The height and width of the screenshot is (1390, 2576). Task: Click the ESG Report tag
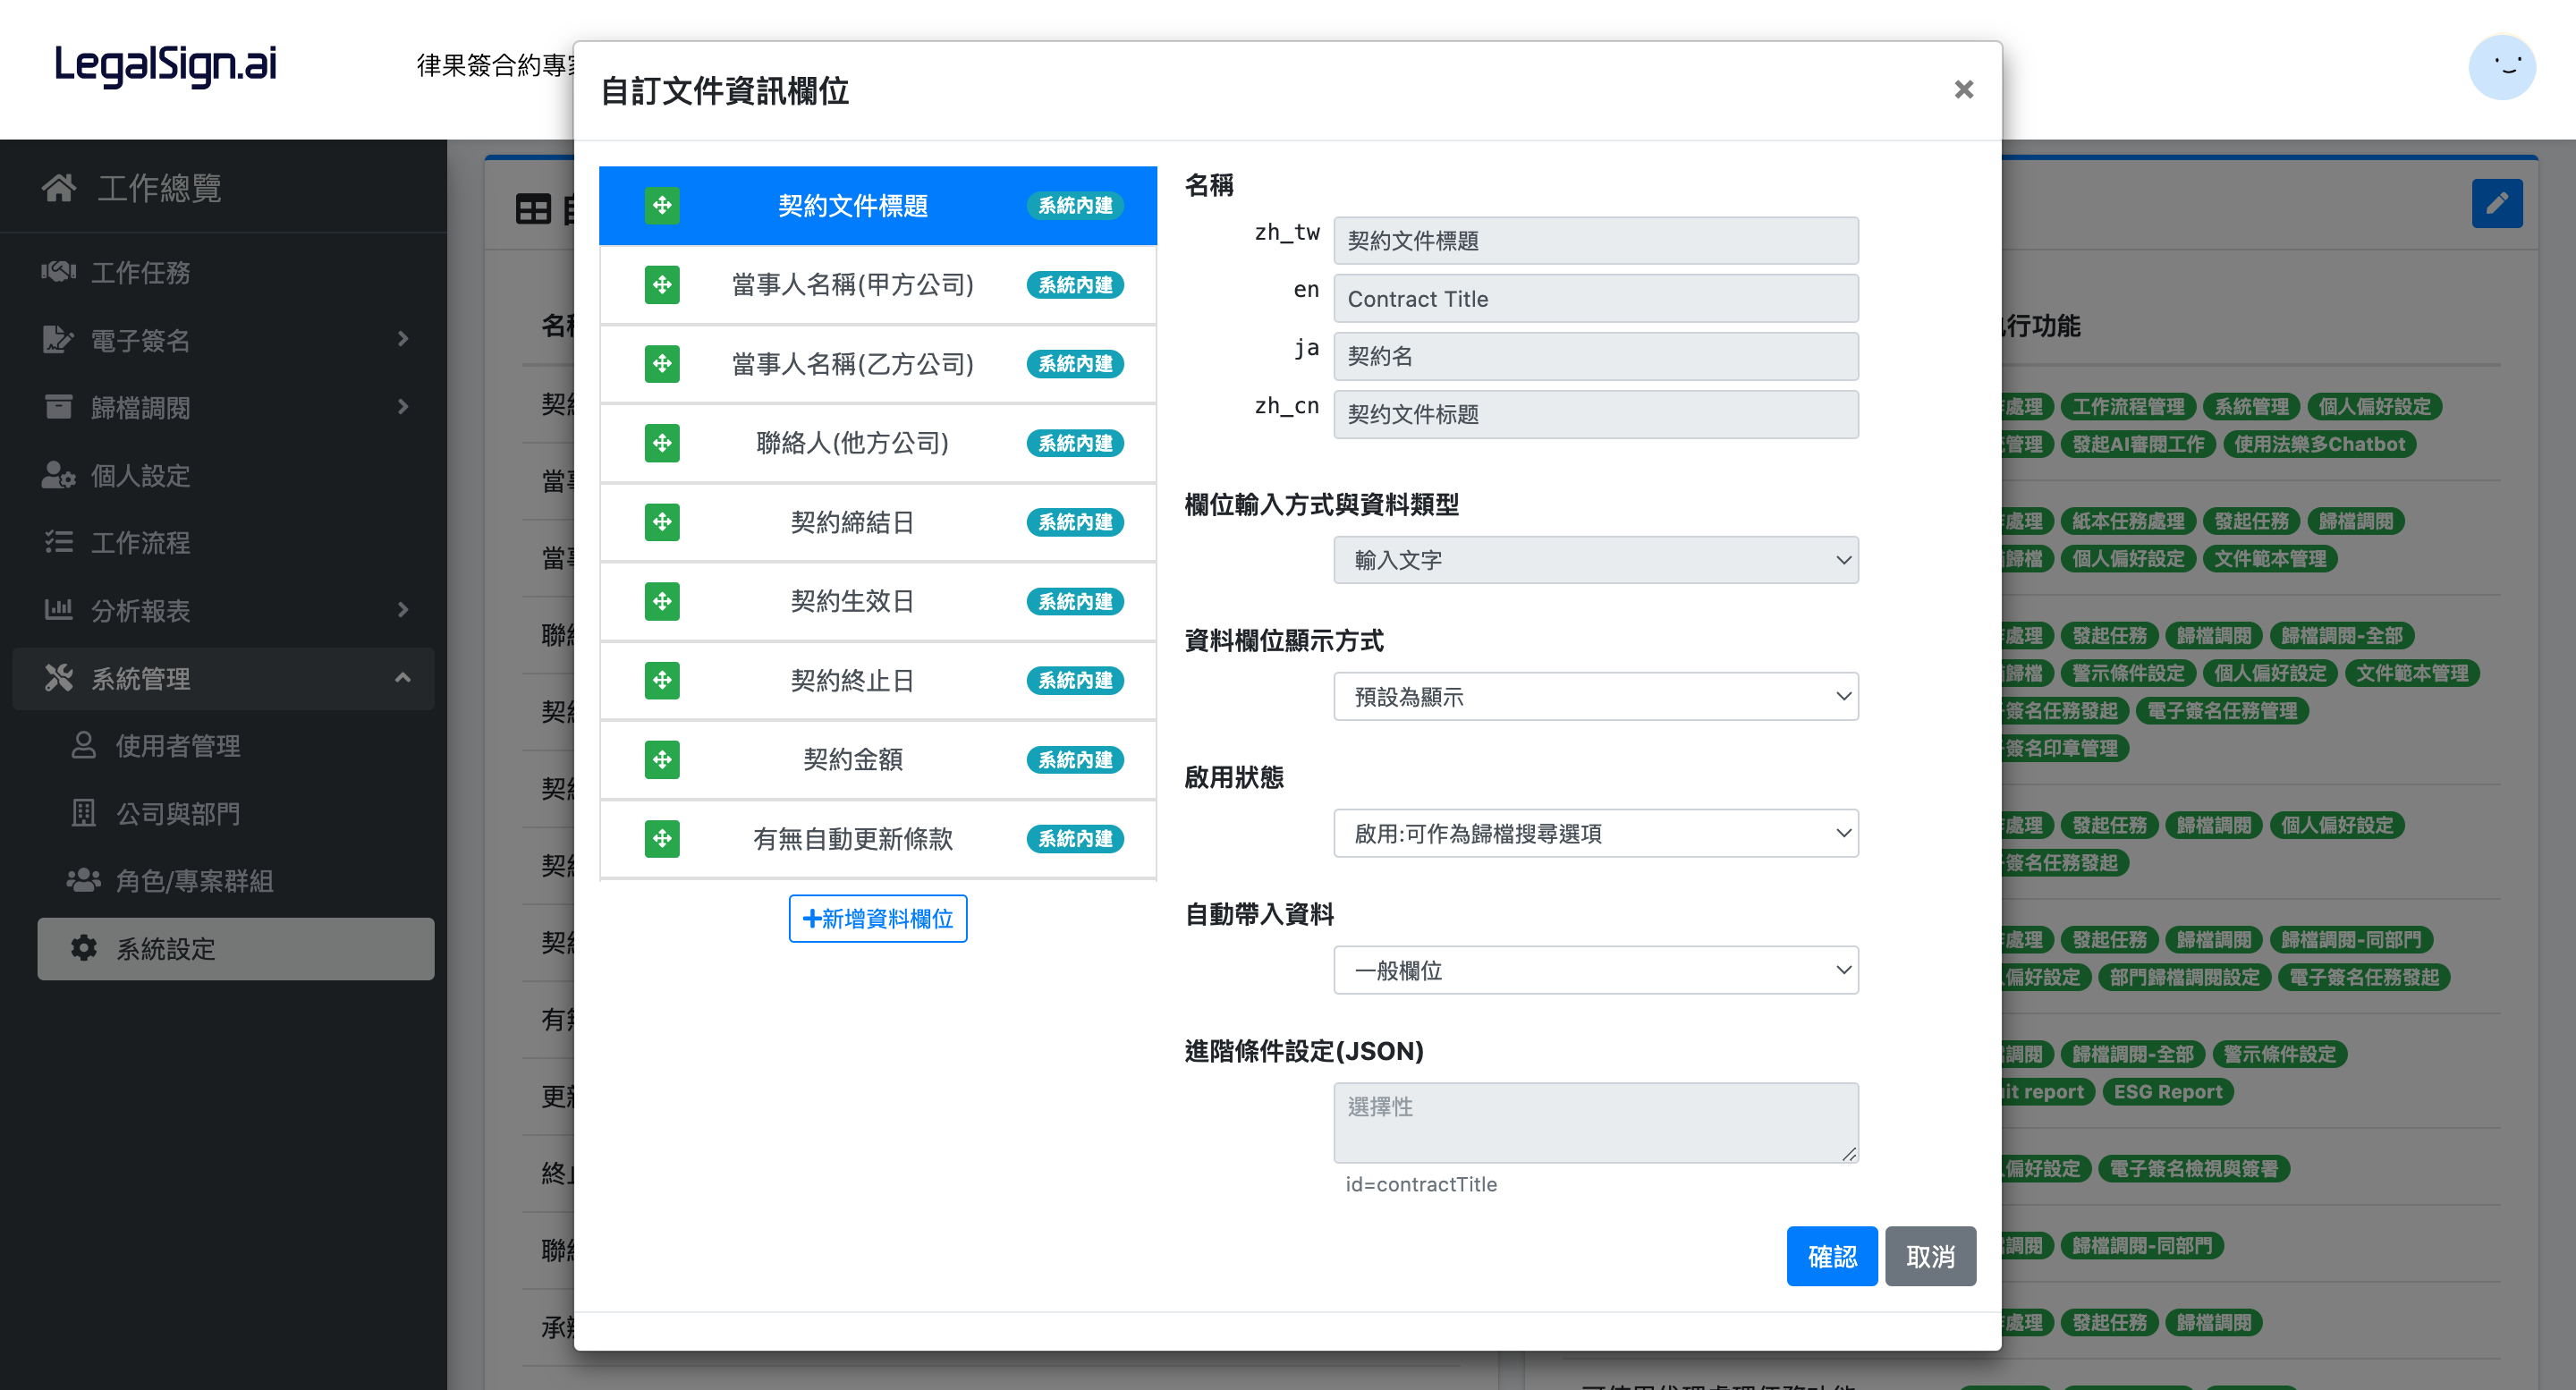pos(2167,1092)
